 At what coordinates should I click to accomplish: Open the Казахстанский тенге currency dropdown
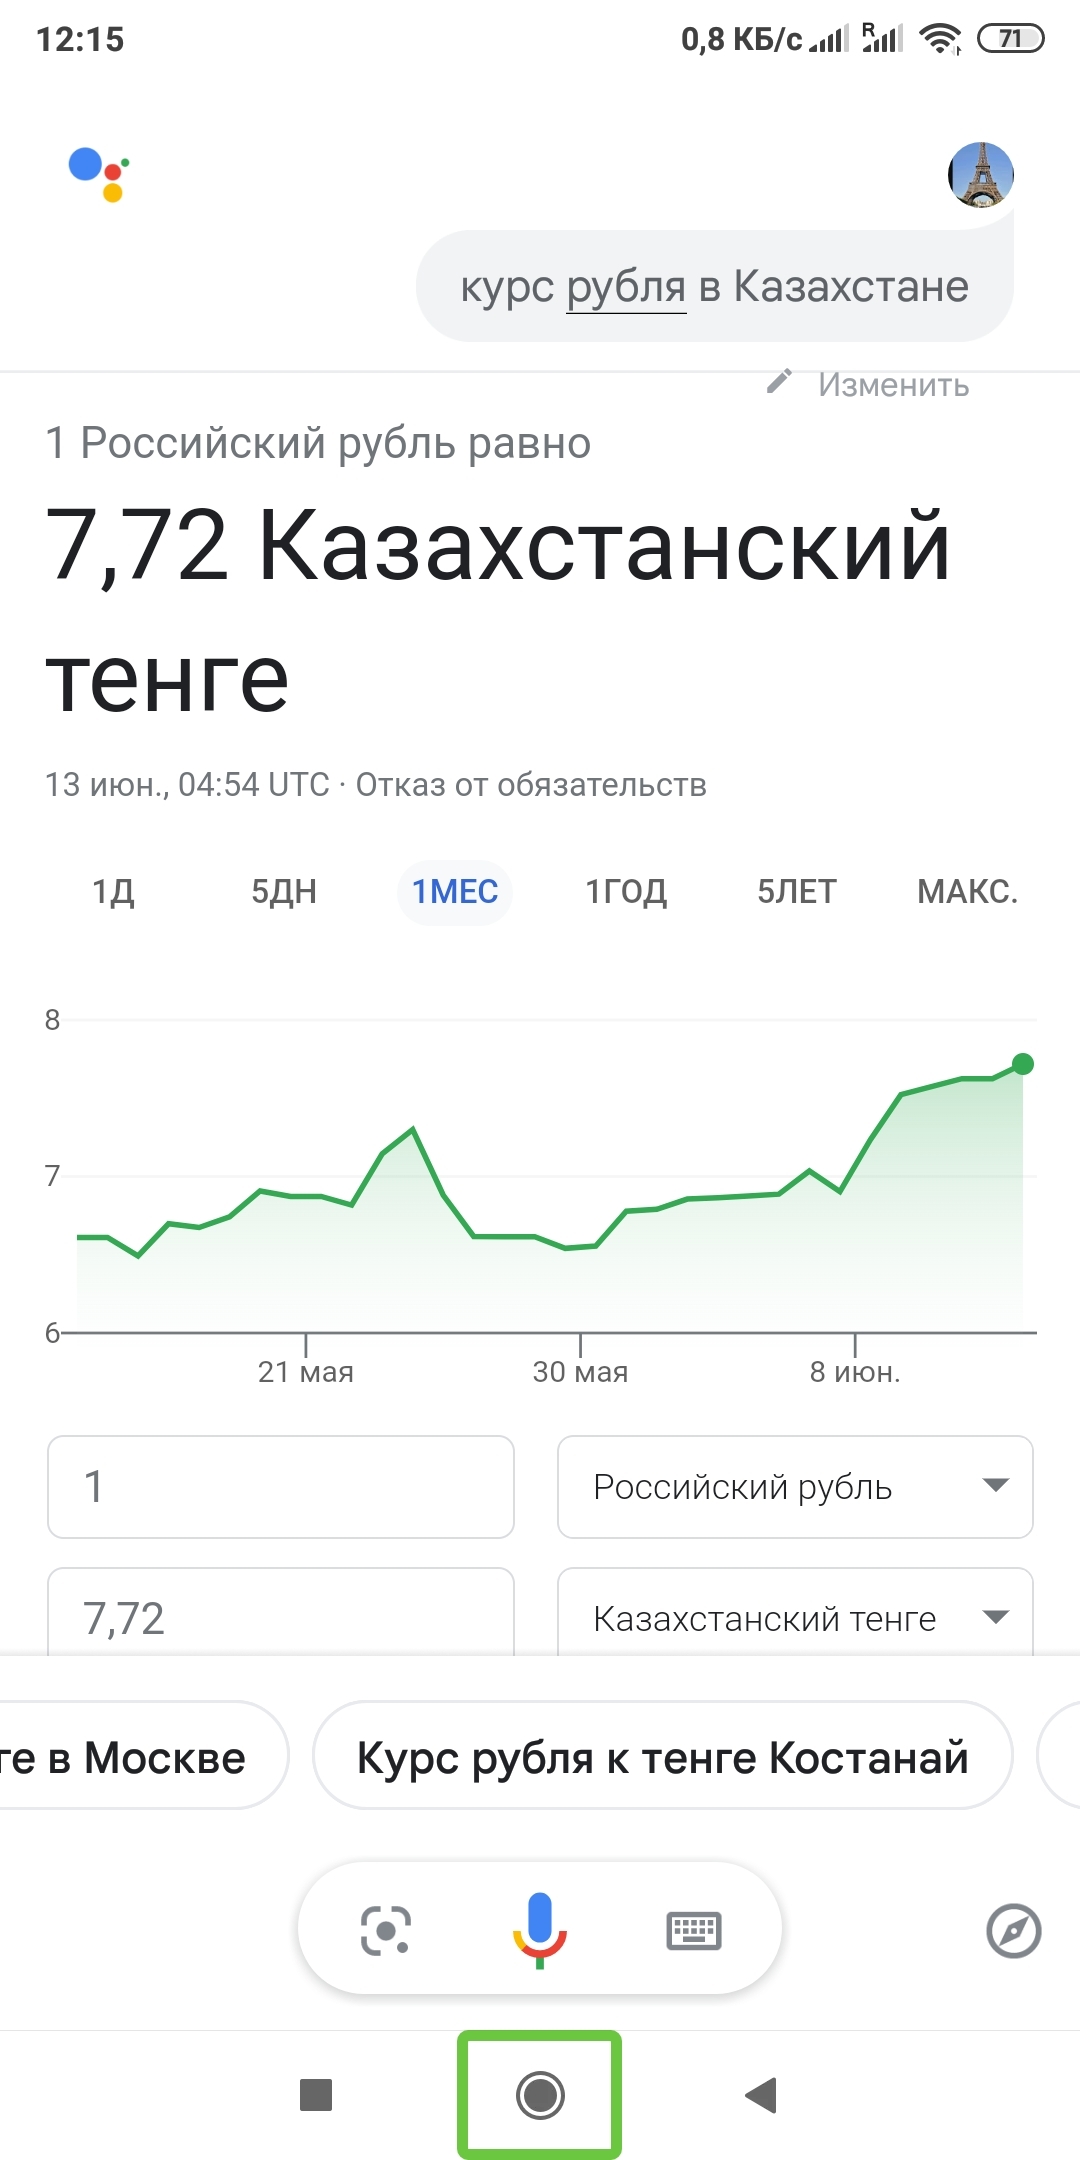pyautogui.click(x=795, y=1617)
